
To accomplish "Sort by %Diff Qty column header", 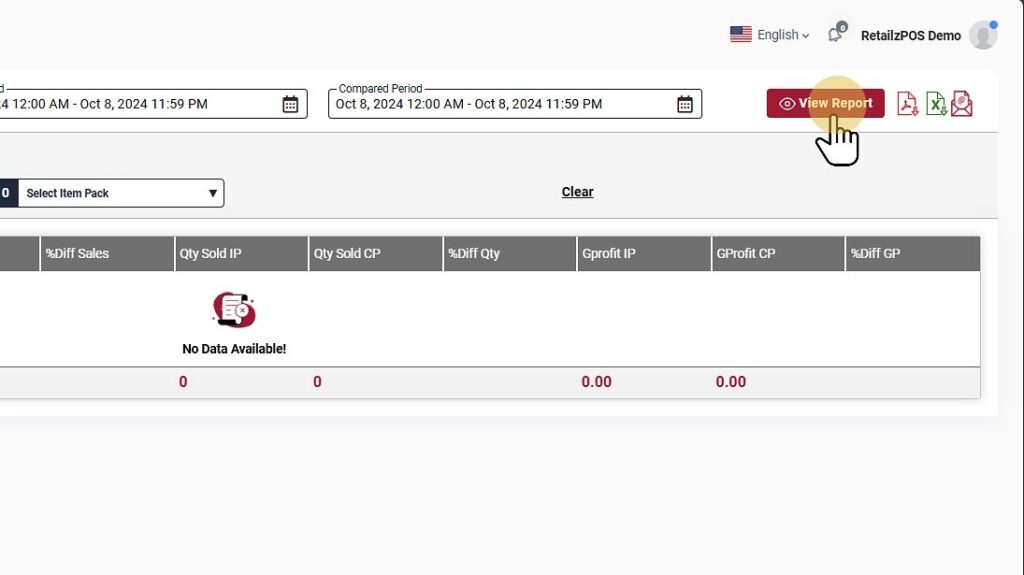I will coord(509,254).
